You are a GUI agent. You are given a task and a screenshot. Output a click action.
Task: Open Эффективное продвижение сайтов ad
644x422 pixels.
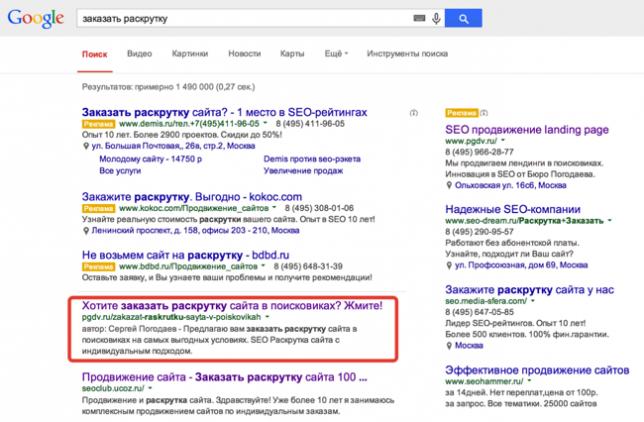pos(537,370)
